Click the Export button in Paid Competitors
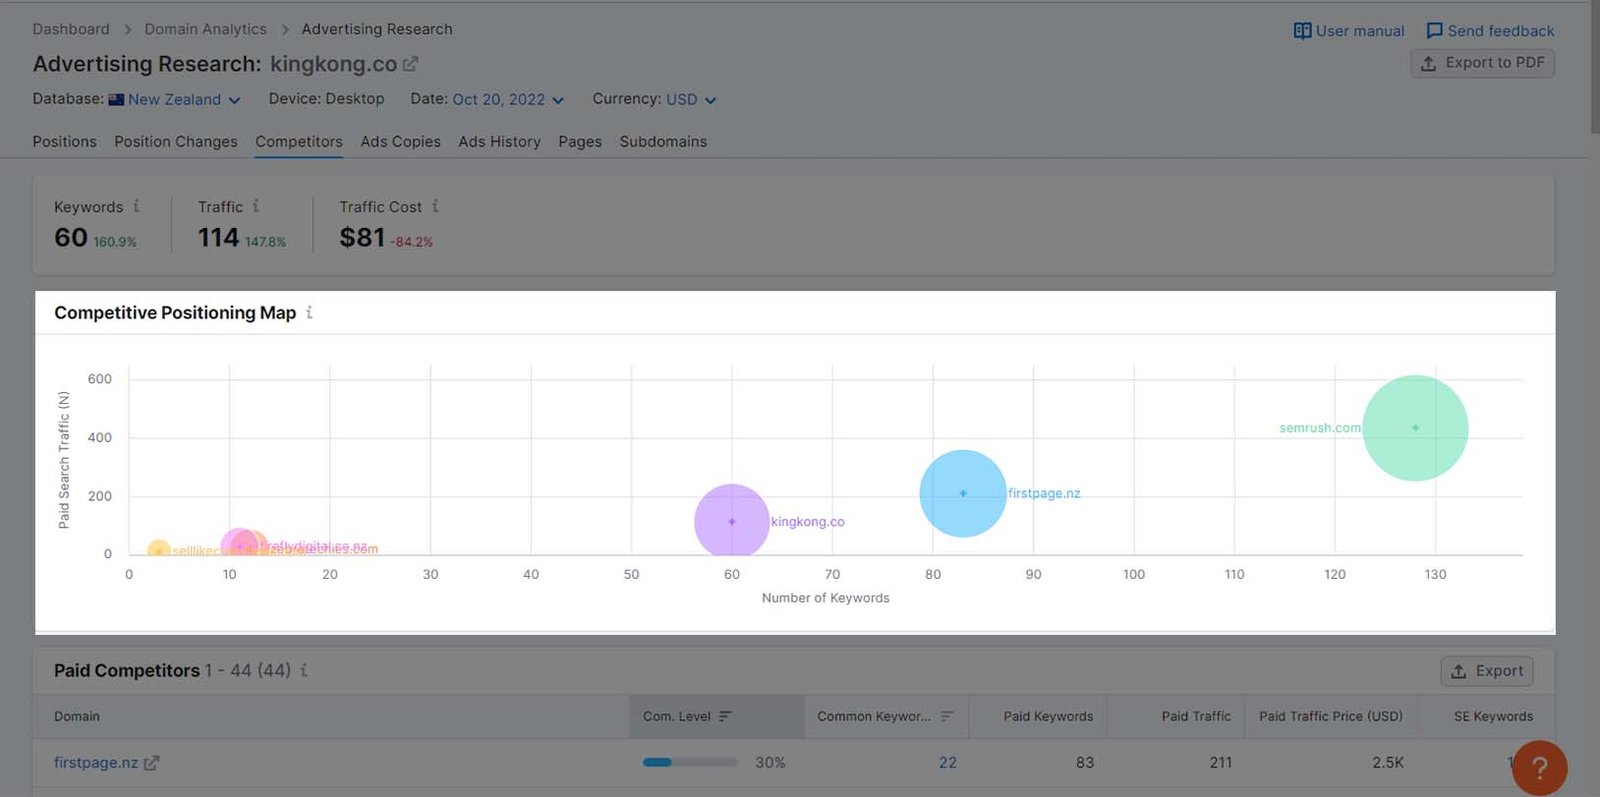This screenshot has height=797, width=1600. (1487, 671)
